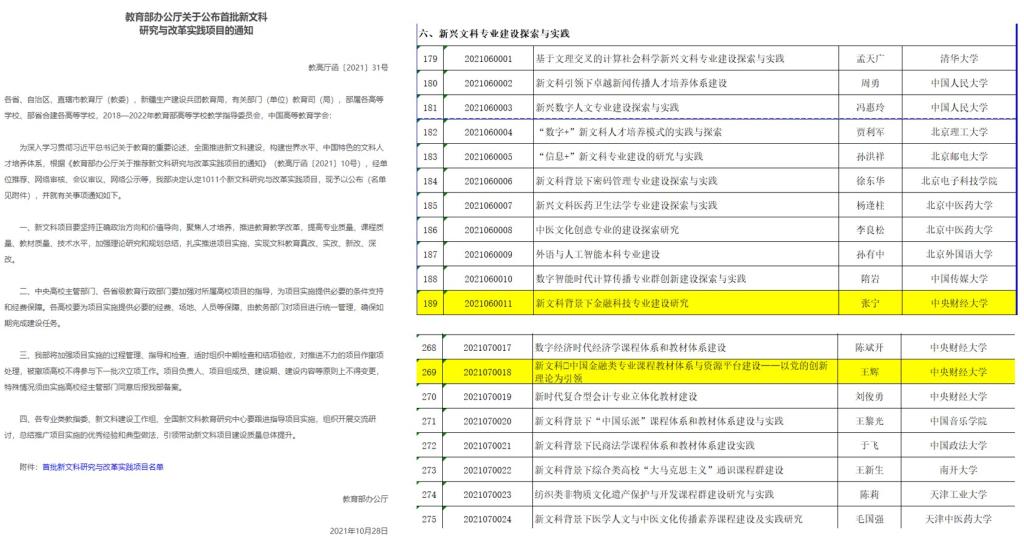Select the 北京电子科技学院 cell

pos(958,181)
